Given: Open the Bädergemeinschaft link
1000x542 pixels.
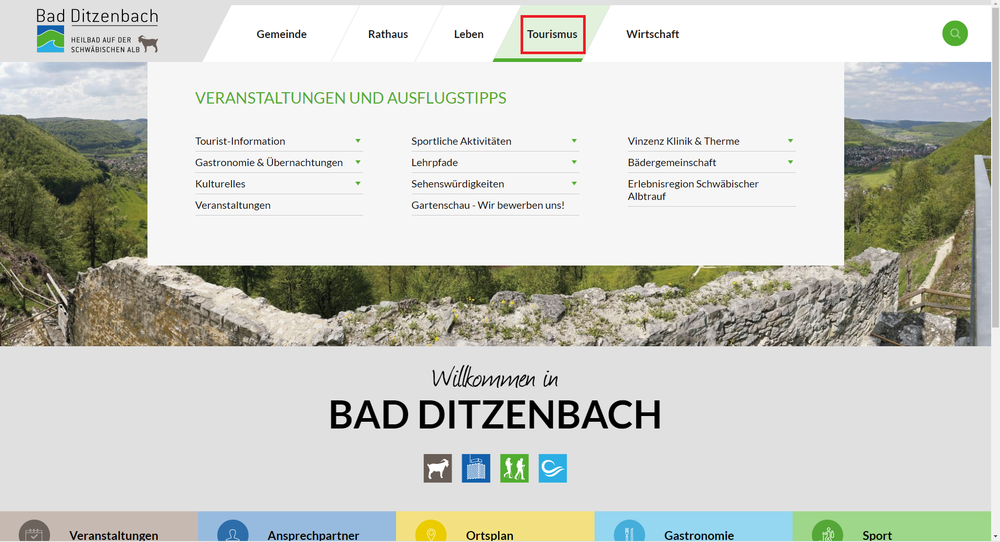Looking at the screenshot, I should pos(672,162).
